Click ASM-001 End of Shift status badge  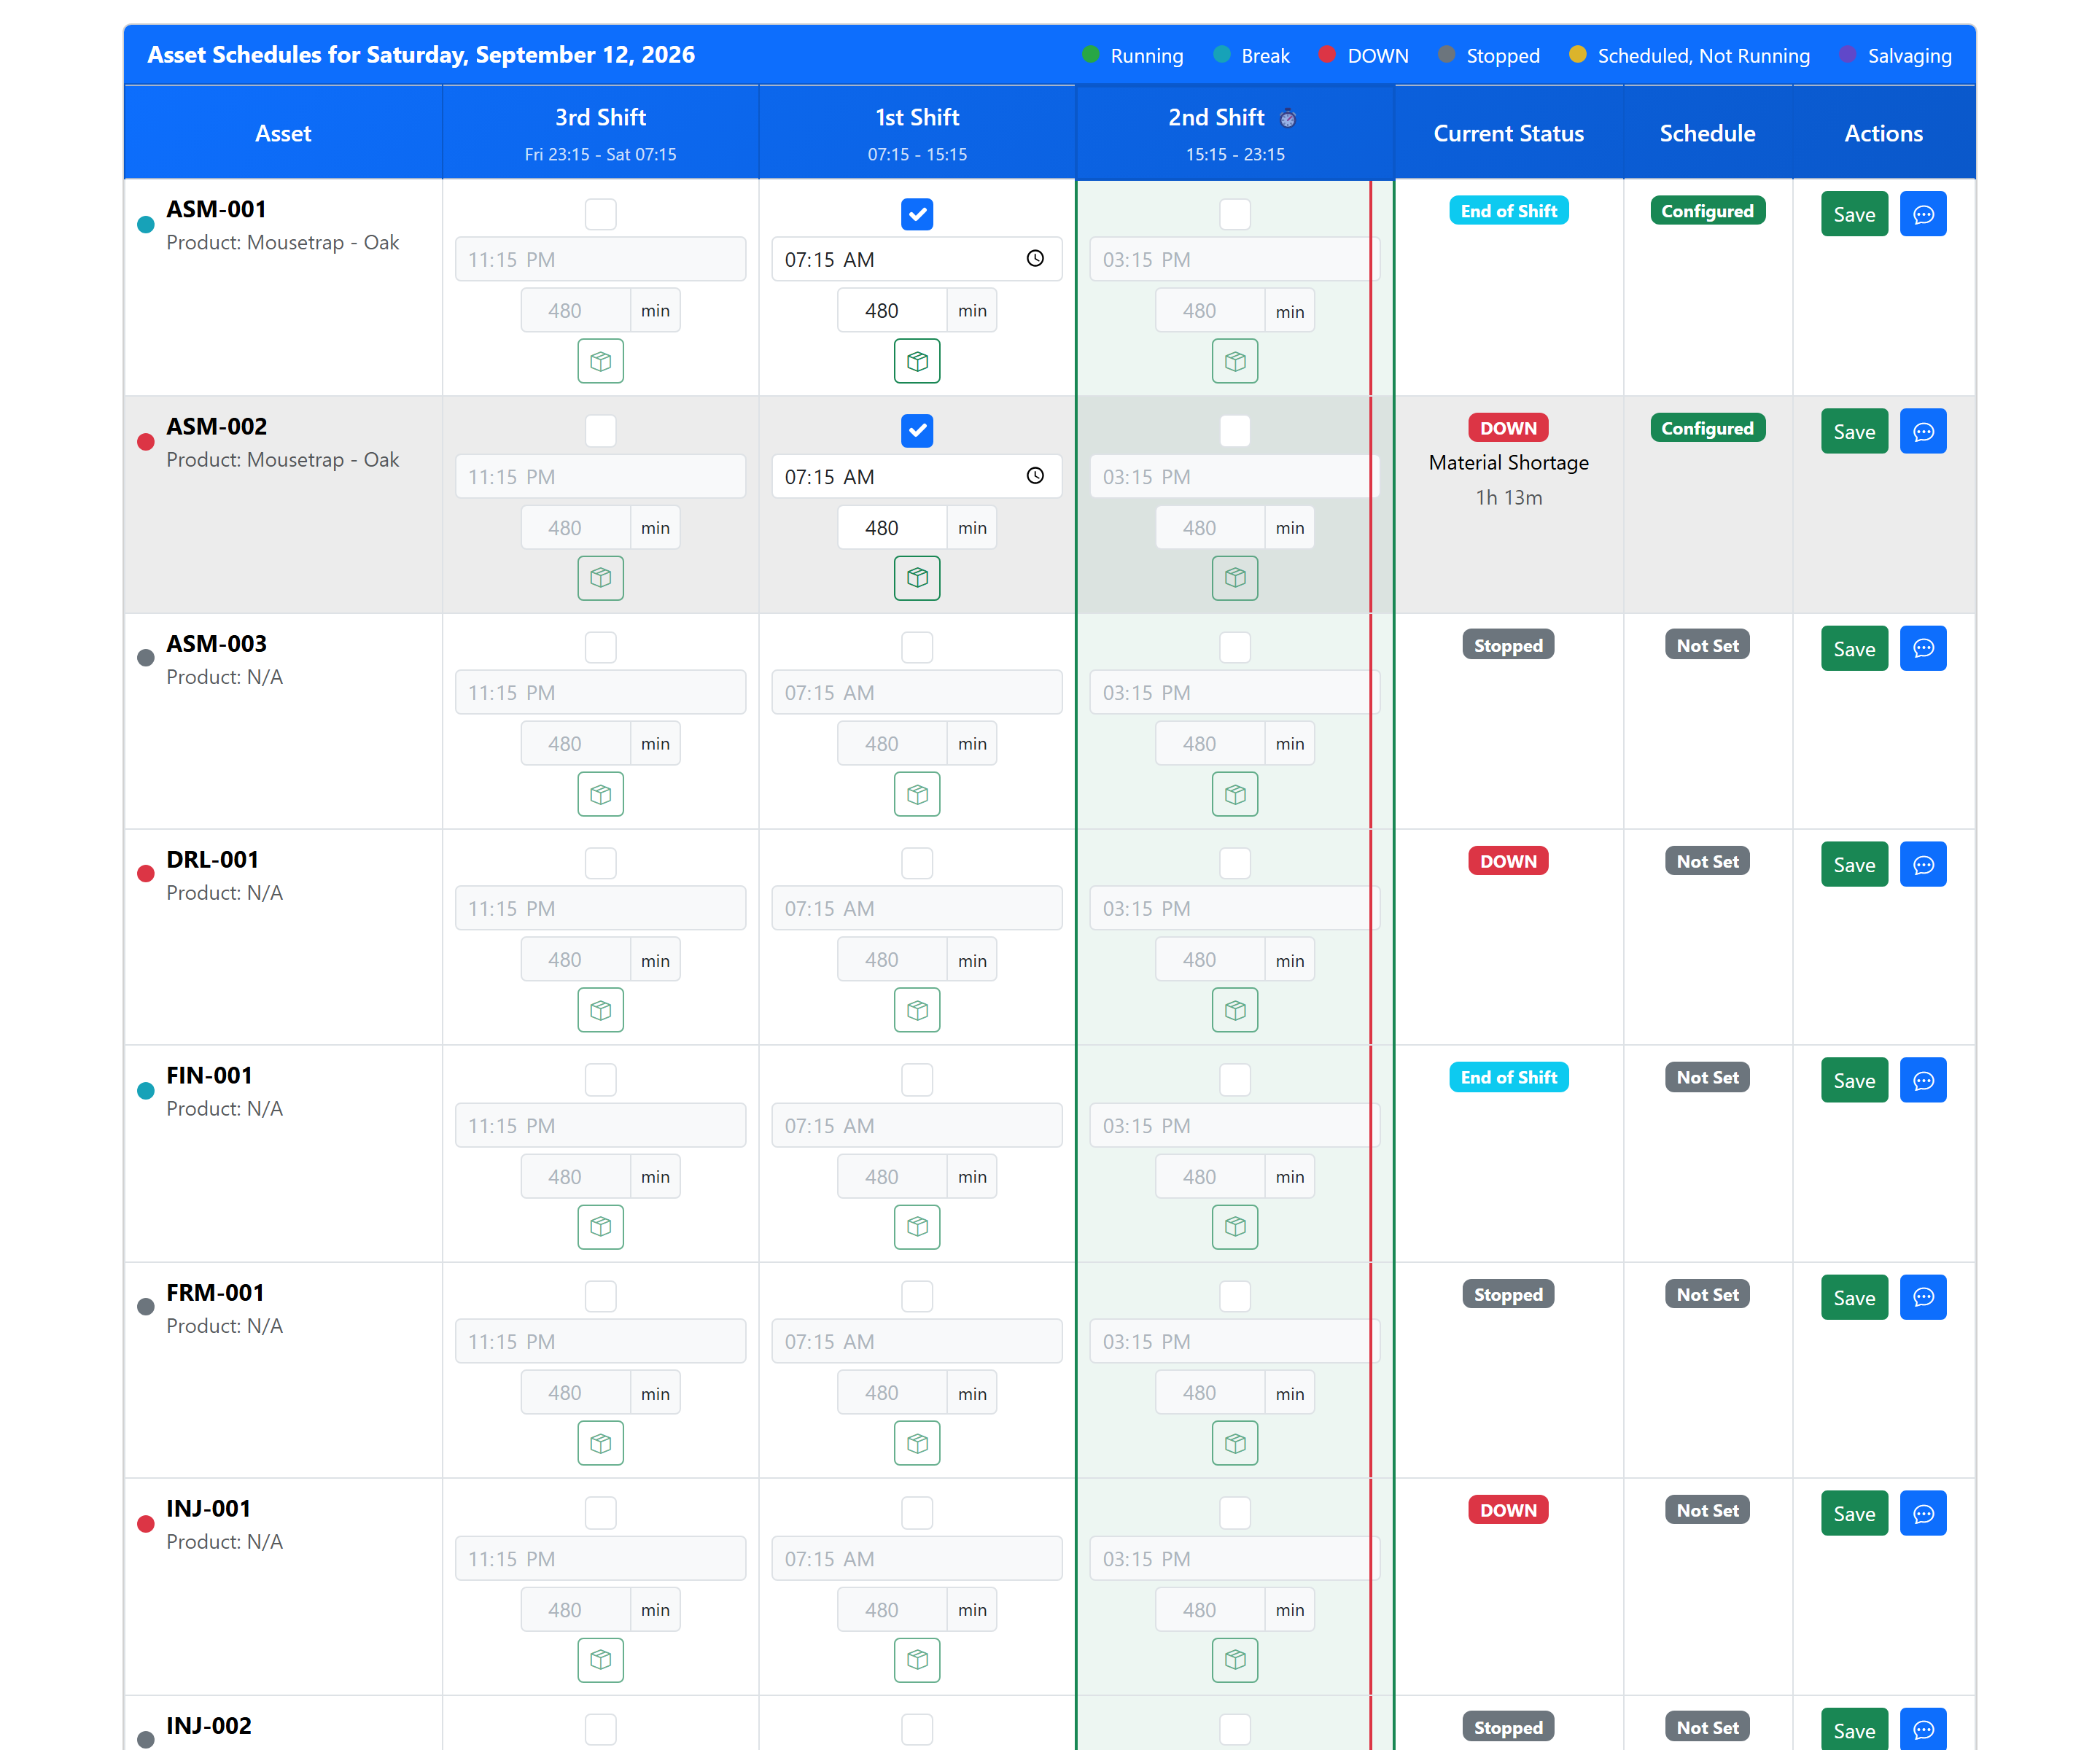(1508, 211)
